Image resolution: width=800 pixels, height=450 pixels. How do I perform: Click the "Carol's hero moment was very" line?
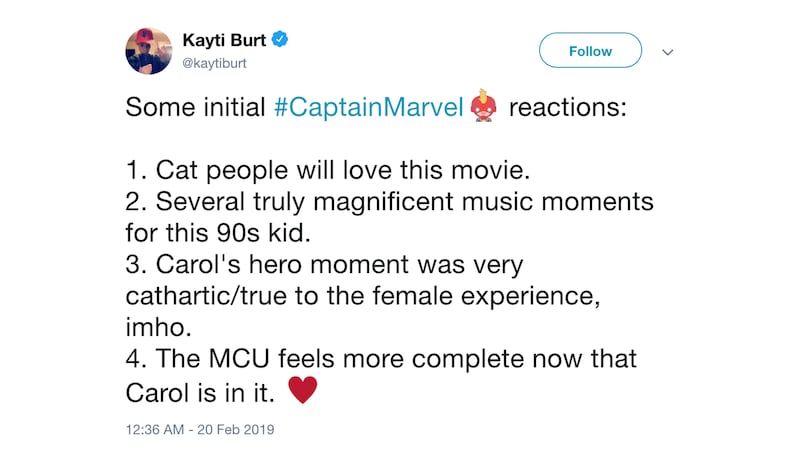tap(324, 265)
